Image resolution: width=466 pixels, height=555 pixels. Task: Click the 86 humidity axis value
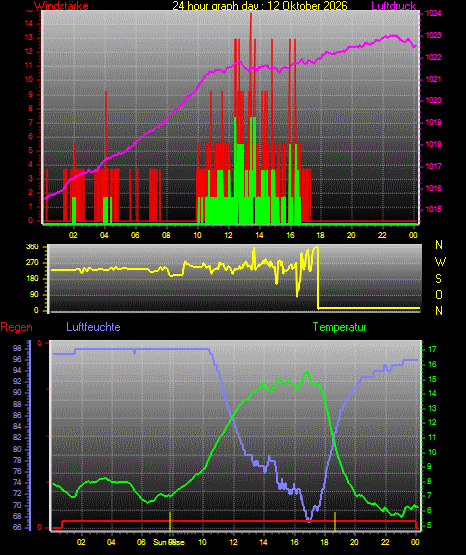point(17,415)
